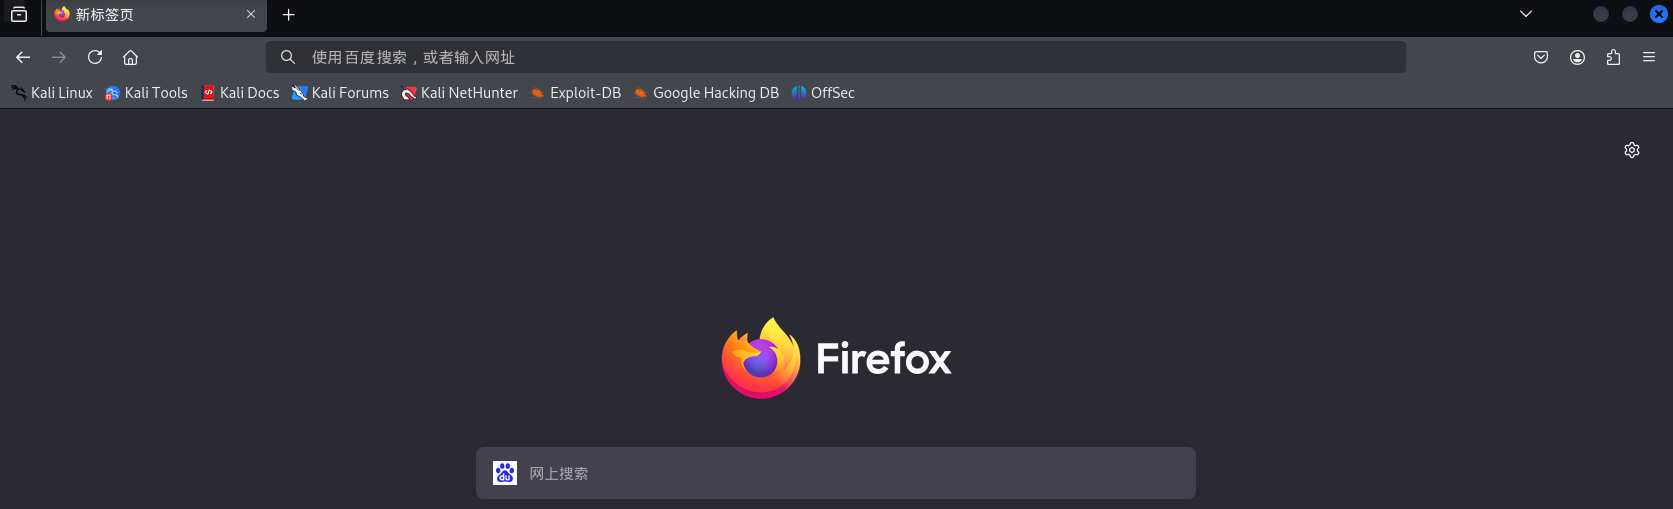Close the Firefox window
1673x509 pixels.
point(1659,14)
